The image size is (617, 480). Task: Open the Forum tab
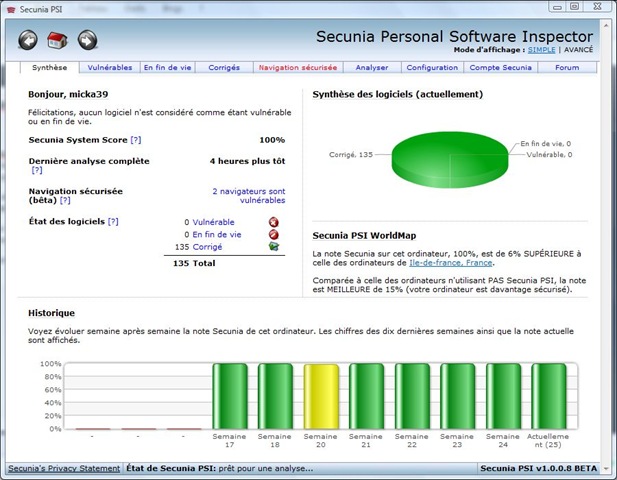pyautogui.click(x=567, y=68)
